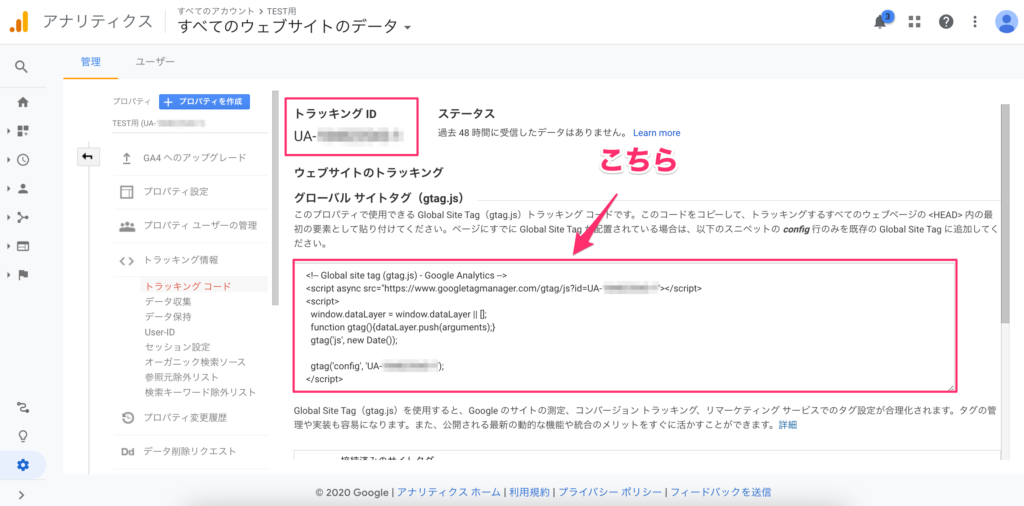Select トラッキング コード
Image resolution: width=1024 pixels, height=506 pixels.
pyautogui.click(x=188, y=287)
